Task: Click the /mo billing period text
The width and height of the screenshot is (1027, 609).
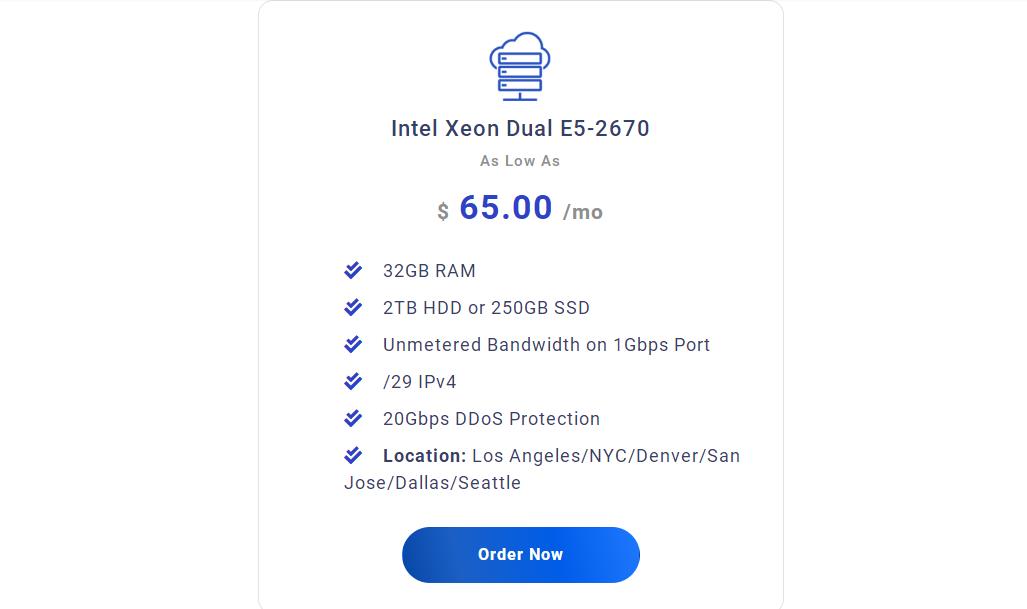Action: click(583, 212)
